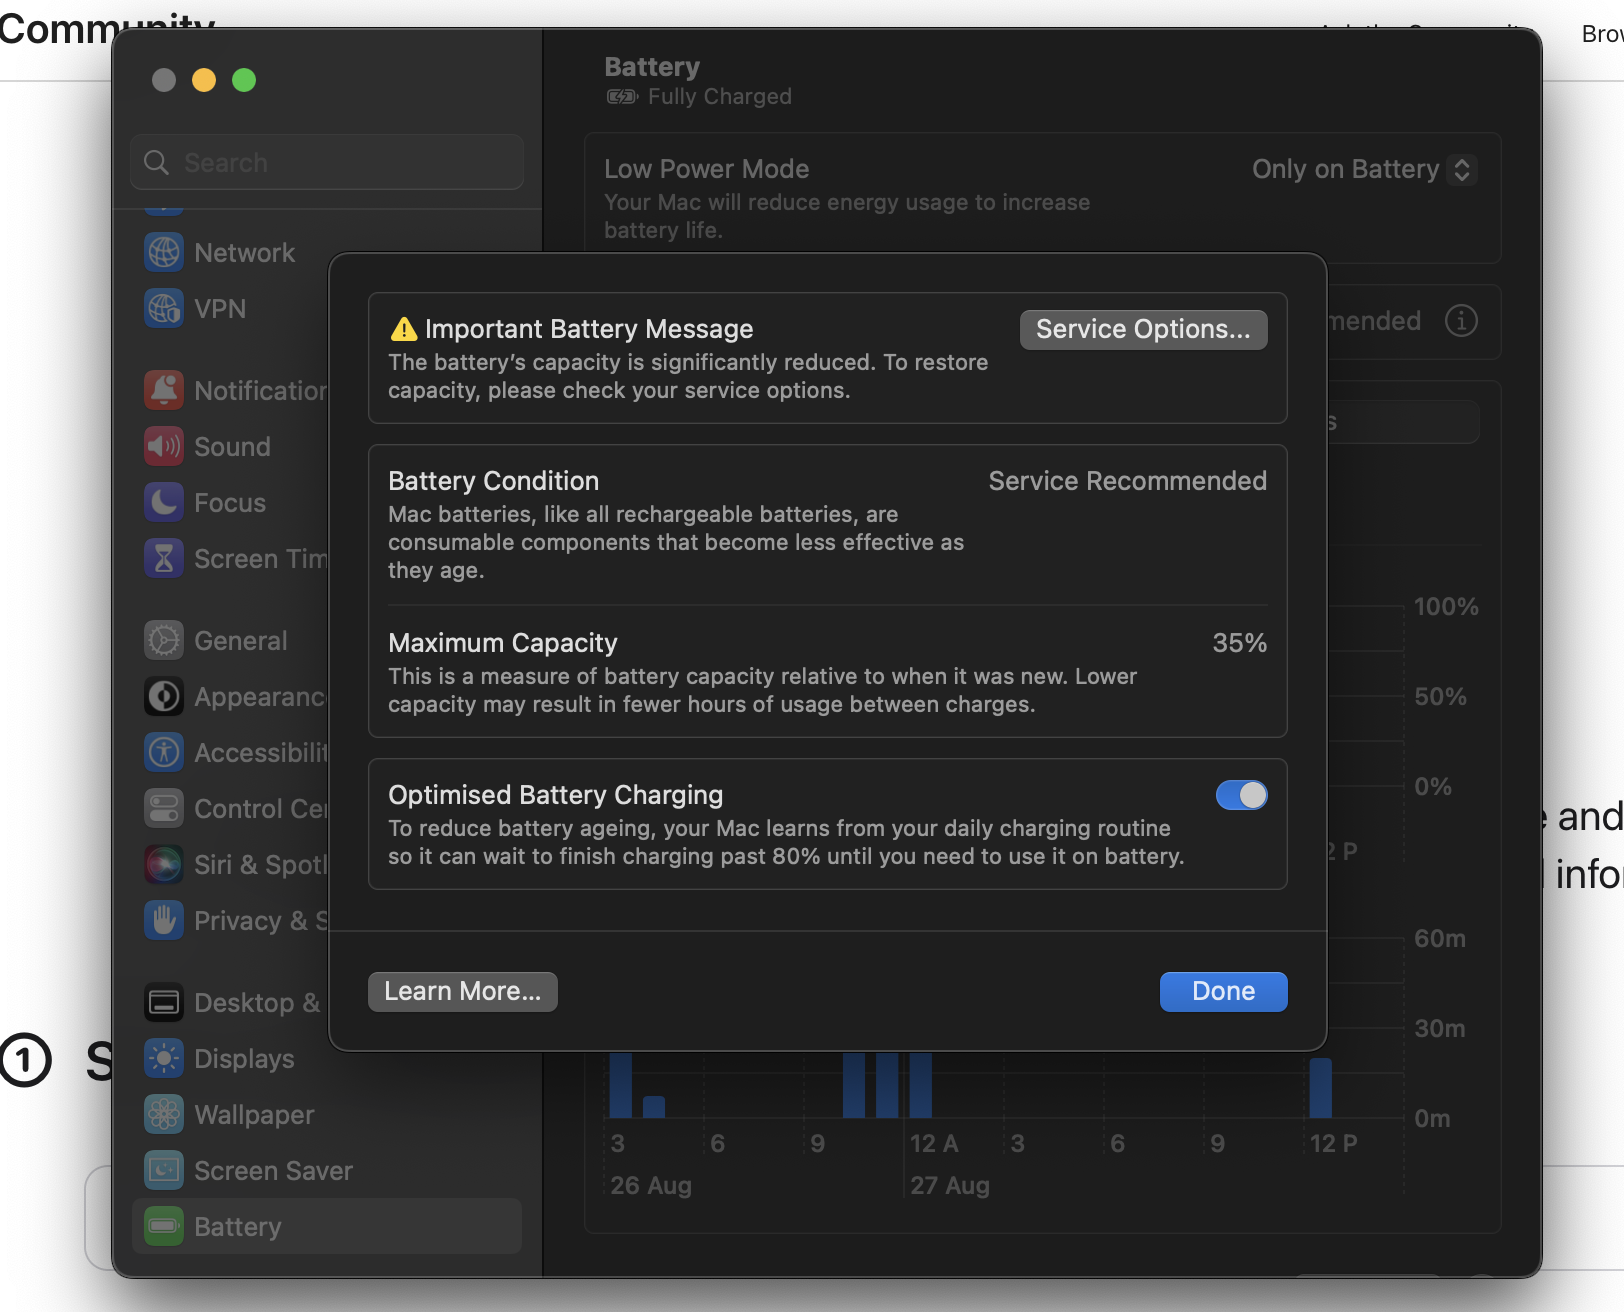Click the Learn More button
Image resolution: width=1624 pixels, height=1312 pixels.
click(462, 991)
